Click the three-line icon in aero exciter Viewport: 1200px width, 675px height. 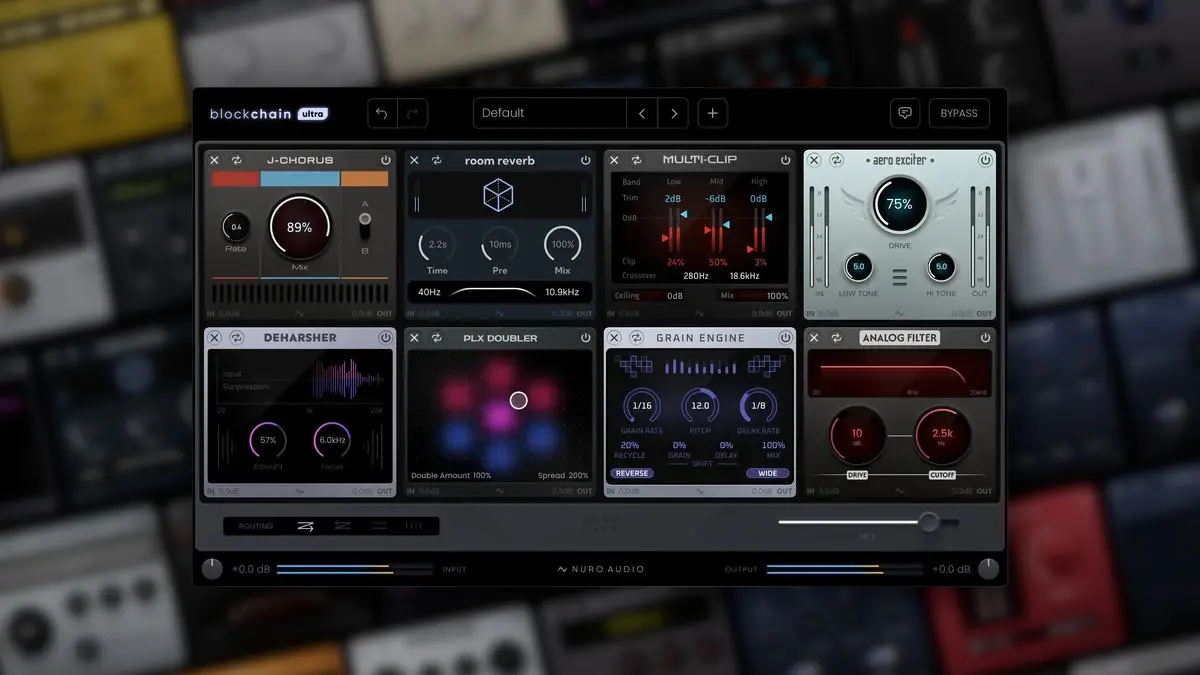900,277
